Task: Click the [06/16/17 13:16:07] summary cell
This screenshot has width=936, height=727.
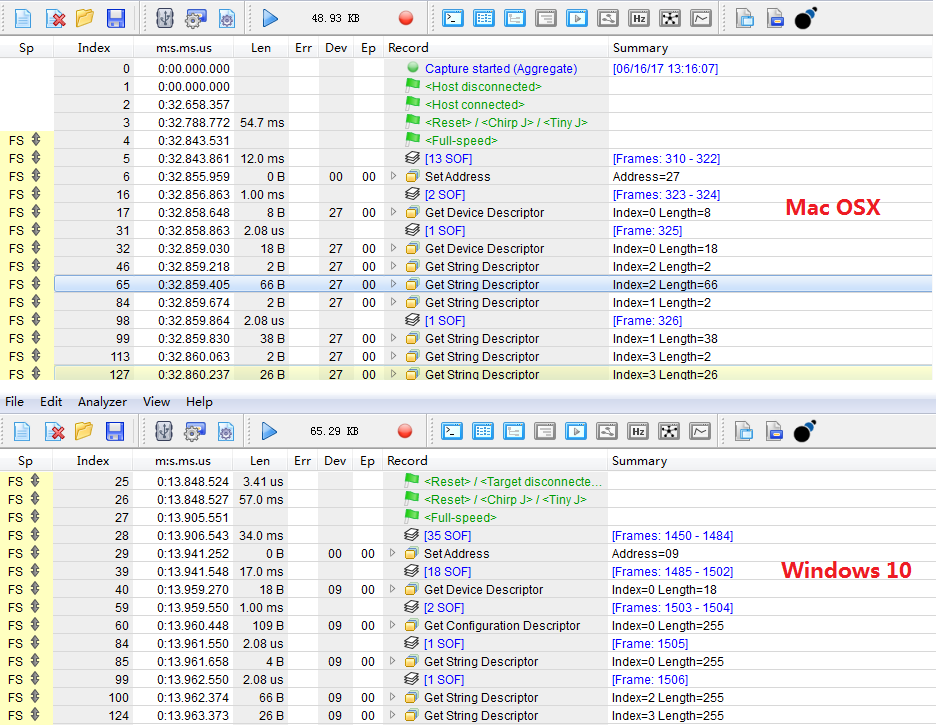Action: [x=665, y=69]
